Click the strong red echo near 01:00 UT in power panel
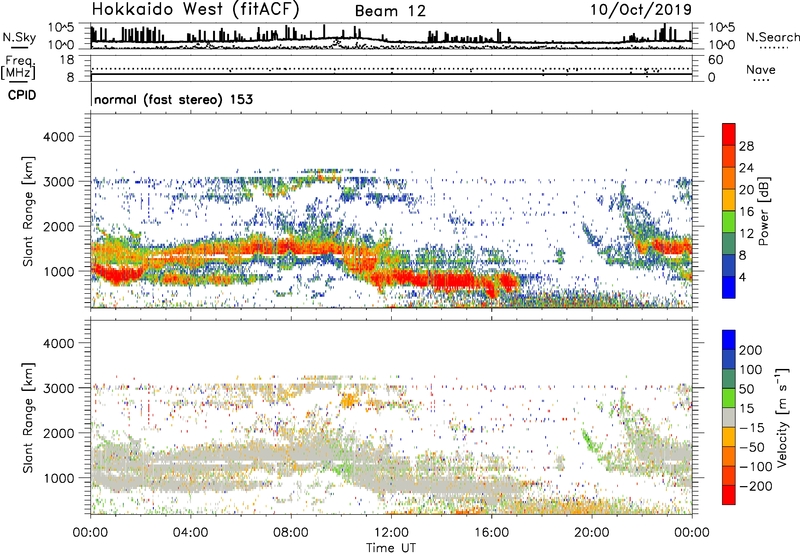This screenshot has width=800, height=554. pyautogui.click(x=116, y=274)
